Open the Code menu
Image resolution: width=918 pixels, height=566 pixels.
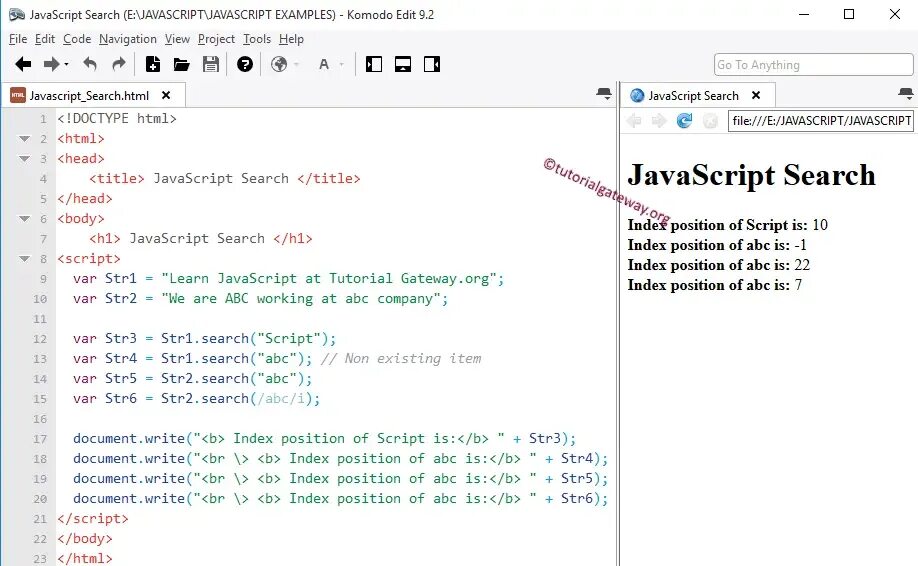[x=77, y=39]
